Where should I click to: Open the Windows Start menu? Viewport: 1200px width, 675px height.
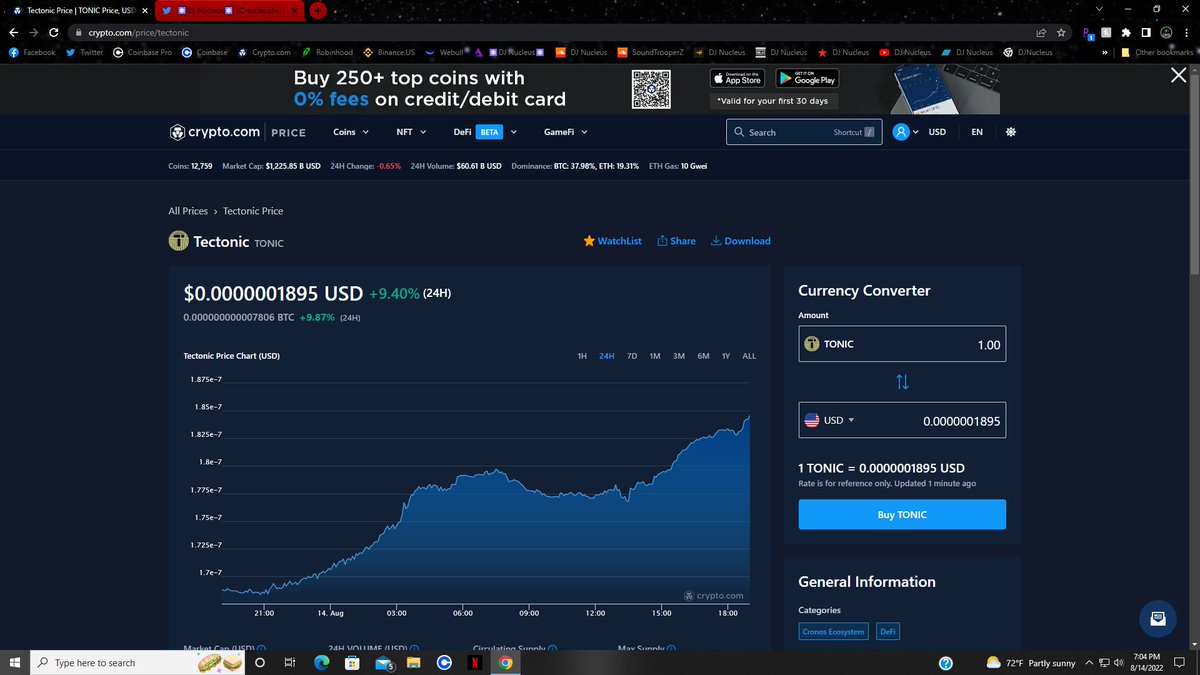tap(14, 662)
